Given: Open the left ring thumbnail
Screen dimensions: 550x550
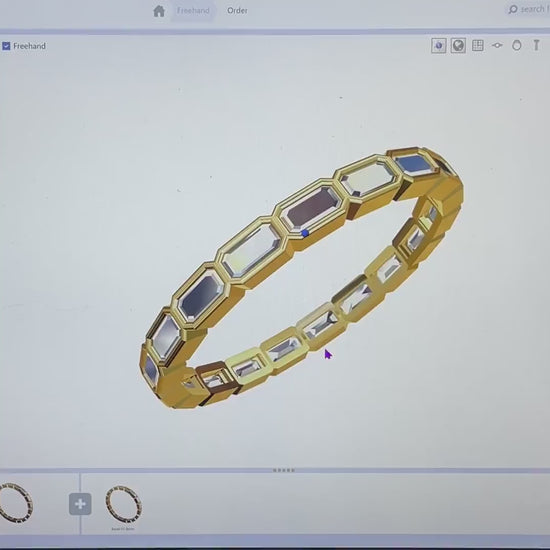Looking at the screenshot, I should 16,503.
